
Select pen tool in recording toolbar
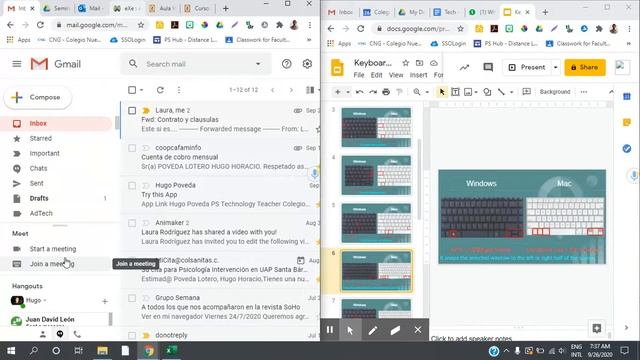click(x=373, y=330)
